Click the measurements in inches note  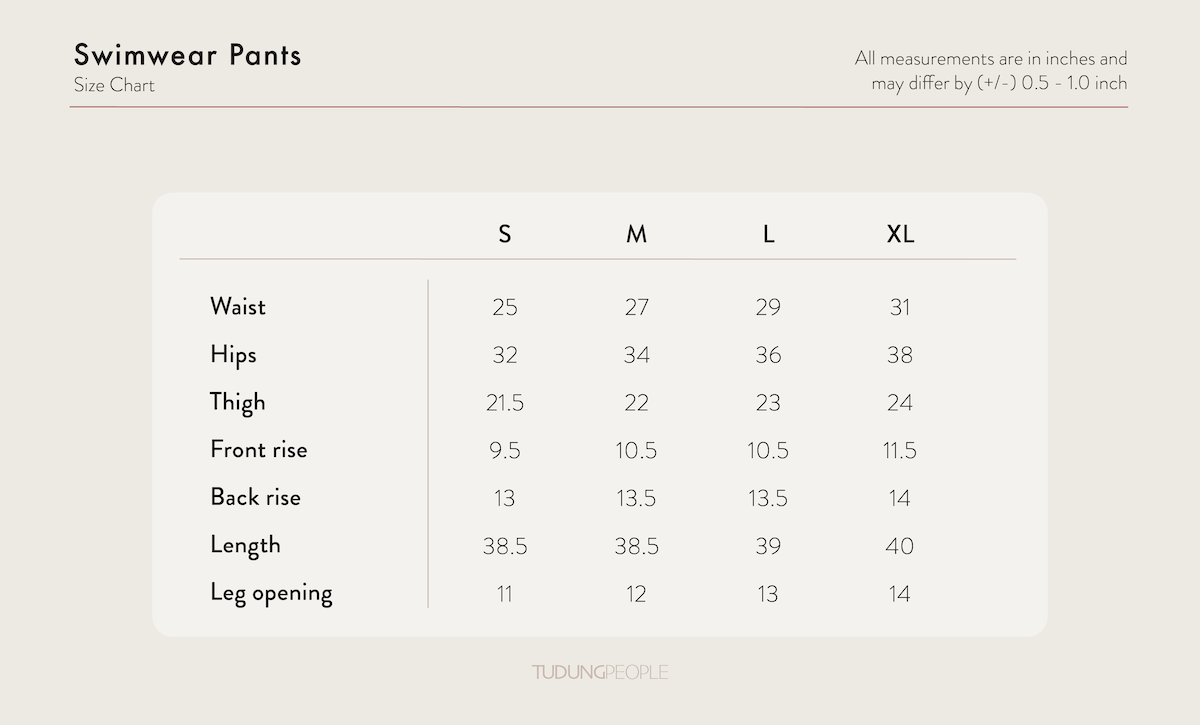(991, 70)
